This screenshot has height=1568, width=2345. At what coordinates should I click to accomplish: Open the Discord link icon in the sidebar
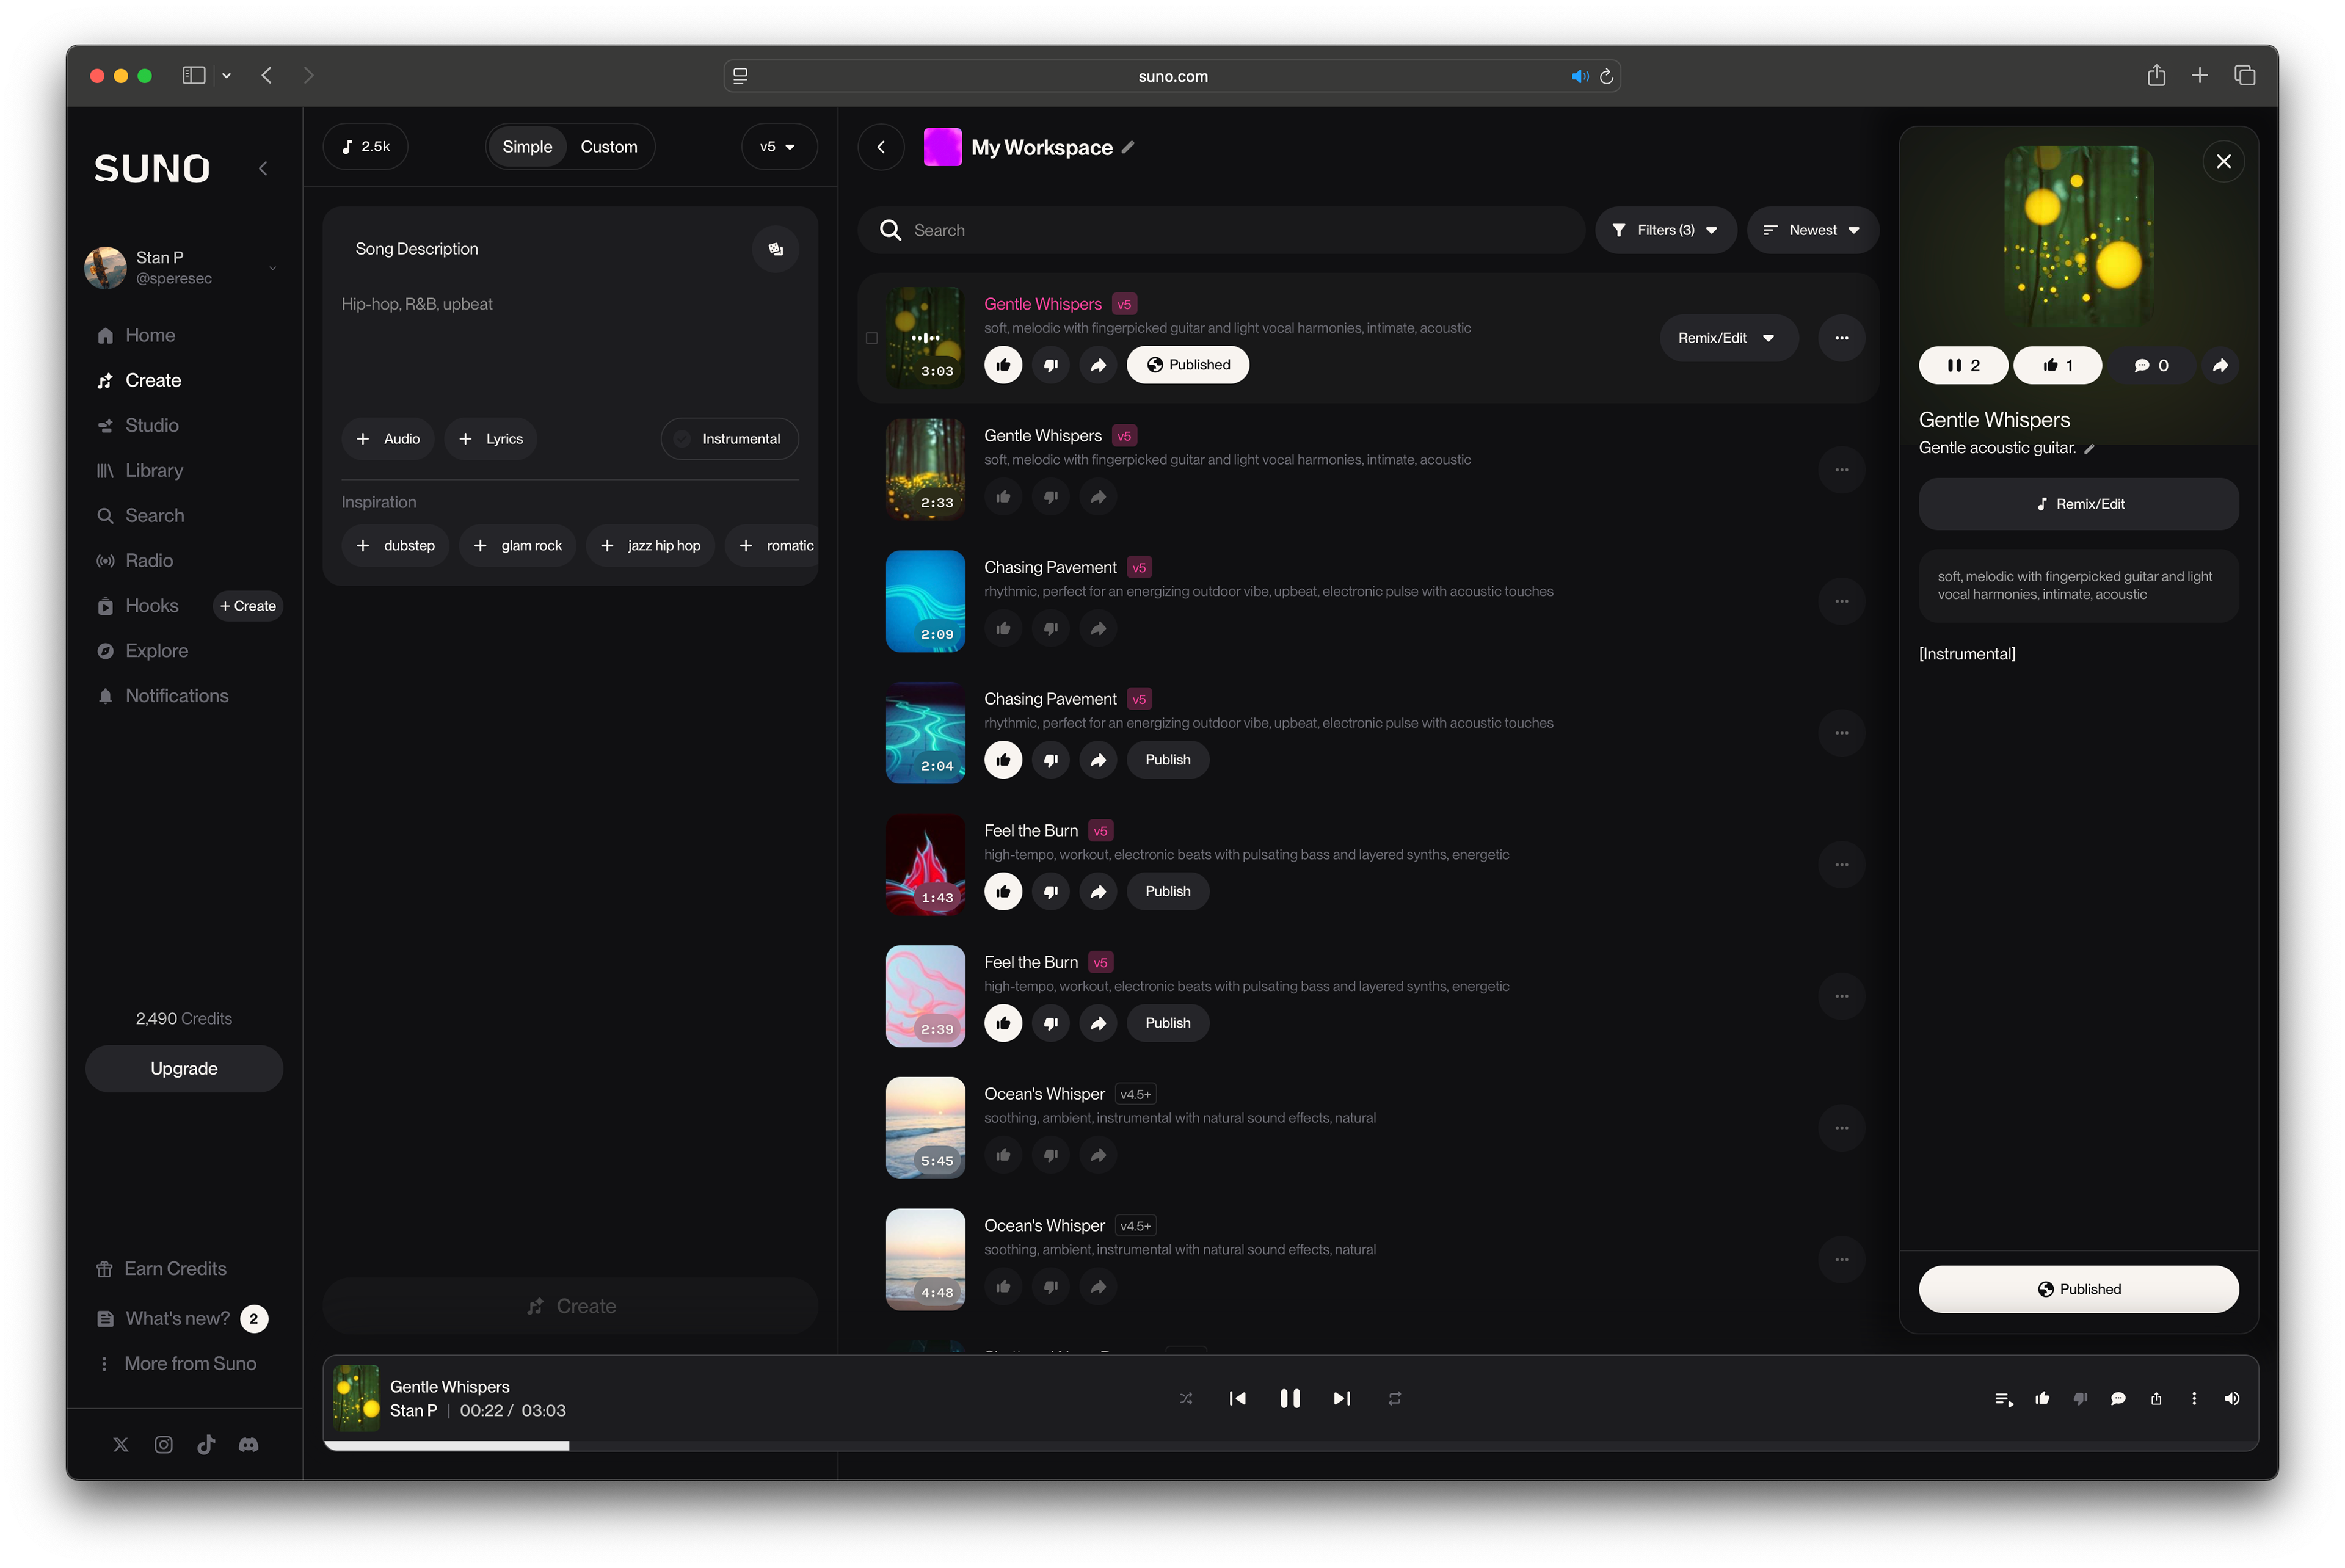[x=248, y=1444]
